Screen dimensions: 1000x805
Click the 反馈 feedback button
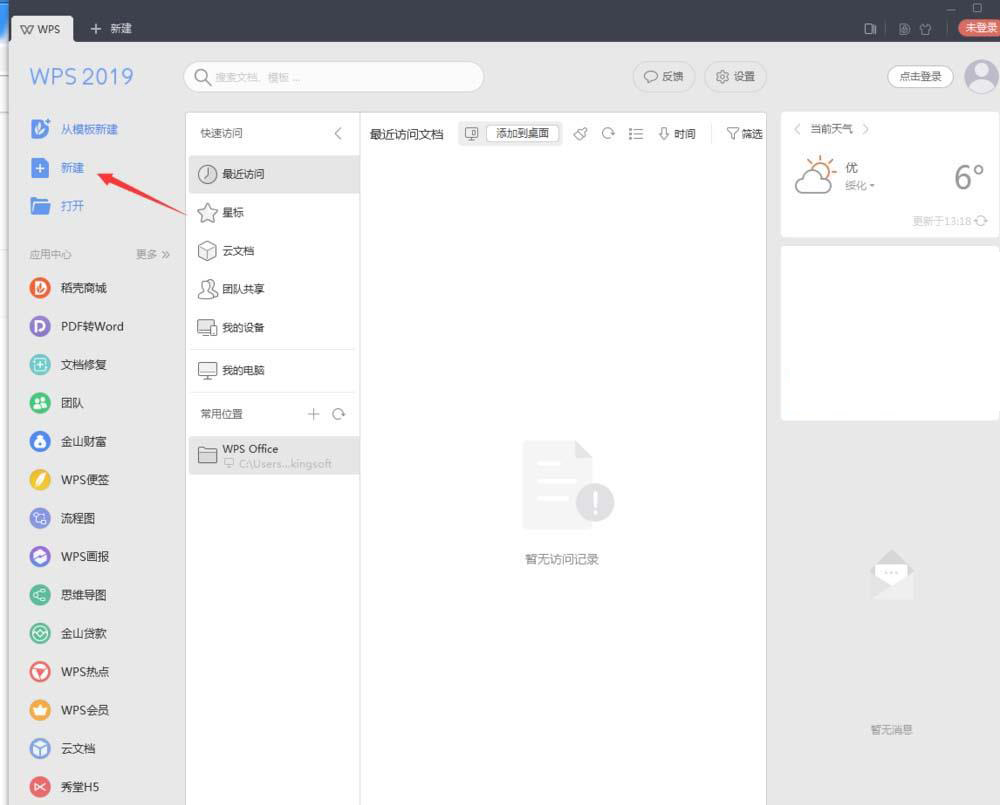click(664, 77)
